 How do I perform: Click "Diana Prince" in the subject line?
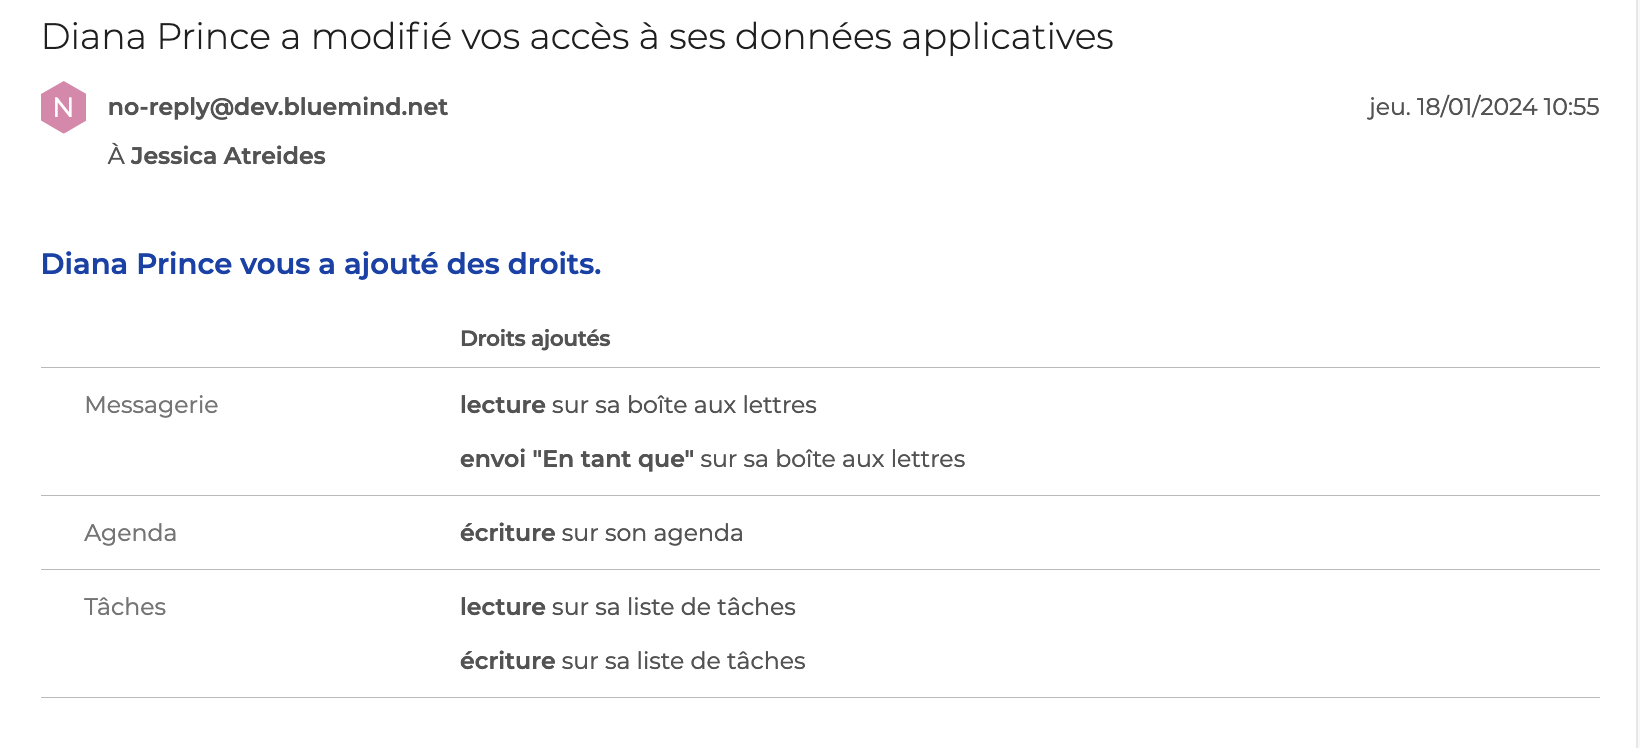[156, 37]
